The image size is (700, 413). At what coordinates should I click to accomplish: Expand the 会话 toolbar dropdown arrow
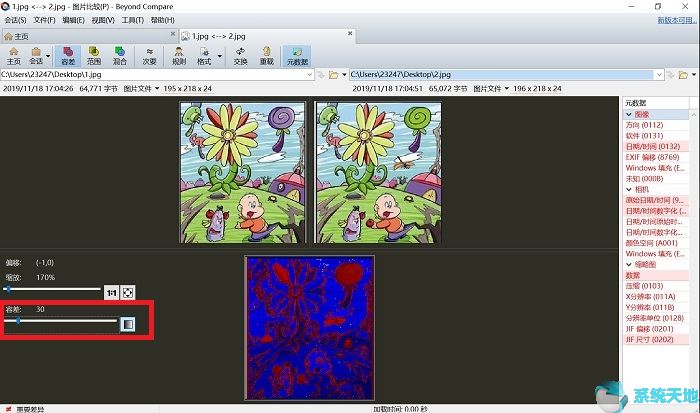[48, 56]
